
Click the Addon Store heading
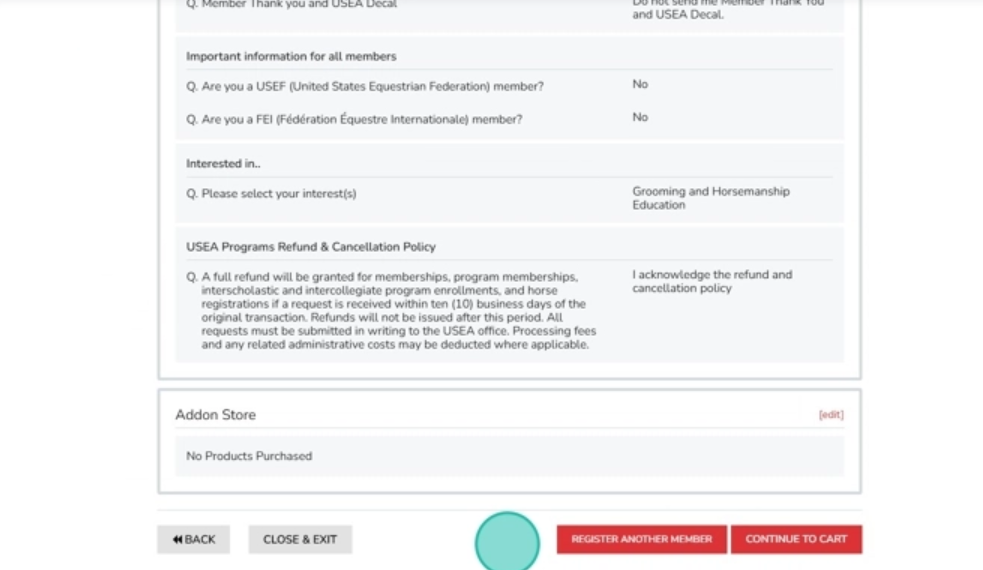coord(215,415)
